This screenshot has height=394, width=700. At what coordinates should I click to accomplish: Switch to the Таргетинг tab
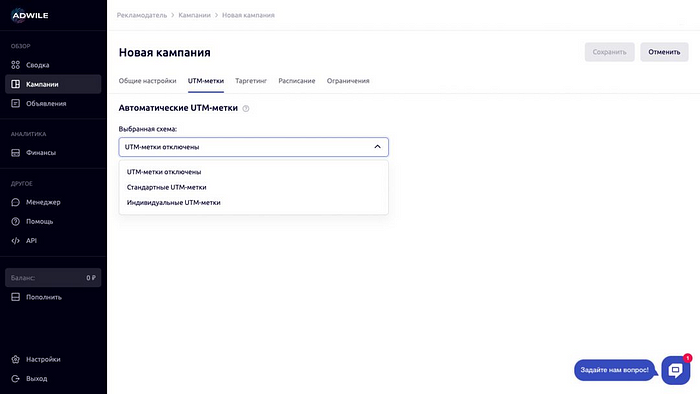point(251,81)
